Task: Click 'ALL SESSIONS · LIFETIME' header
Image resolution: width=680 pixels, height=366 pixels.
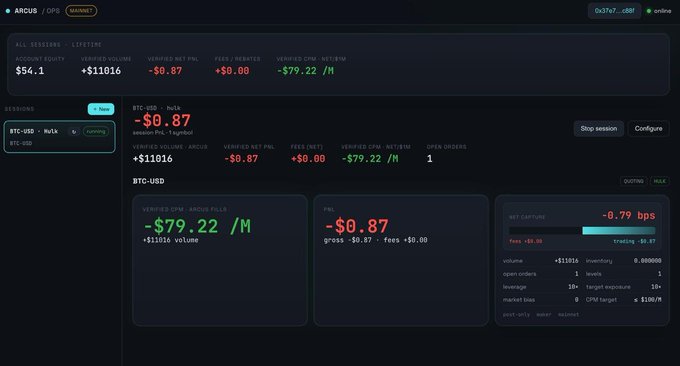Action: [x=59, y=45]
